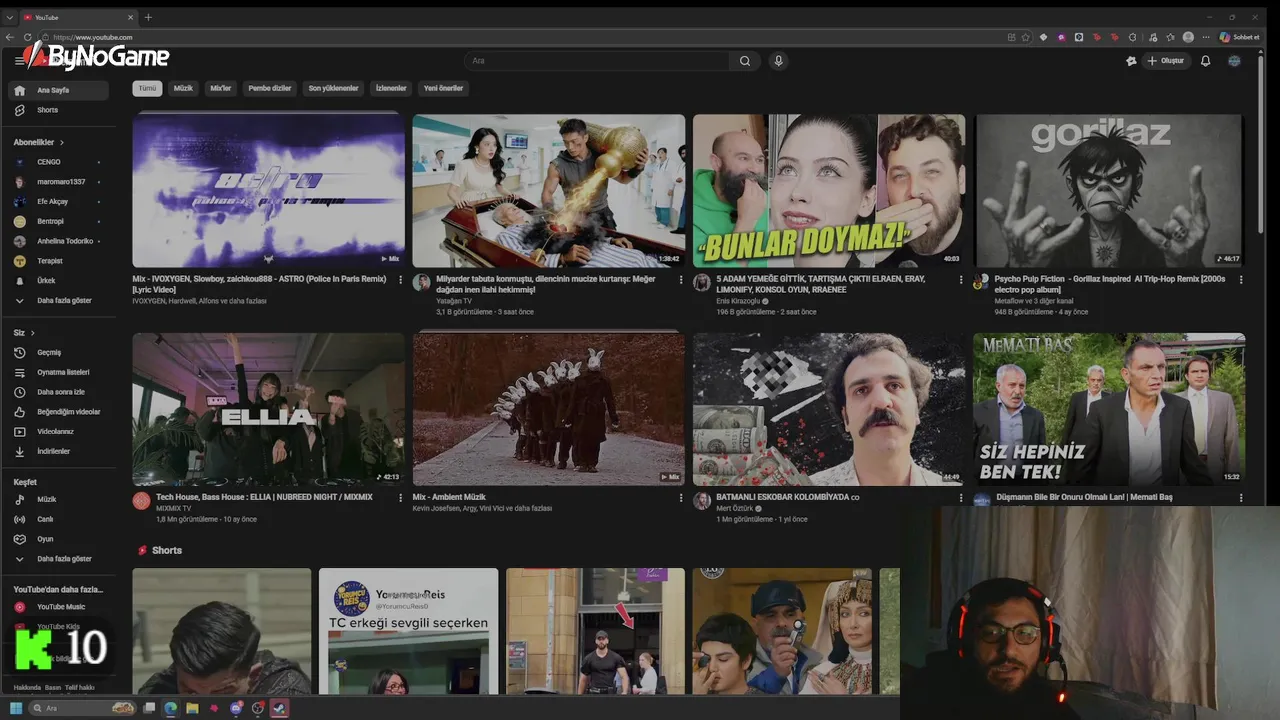Select the Müzik filter chip
Image resolution: width=1280 pixels, height=720 pixels.
click(x=183, y=88)
